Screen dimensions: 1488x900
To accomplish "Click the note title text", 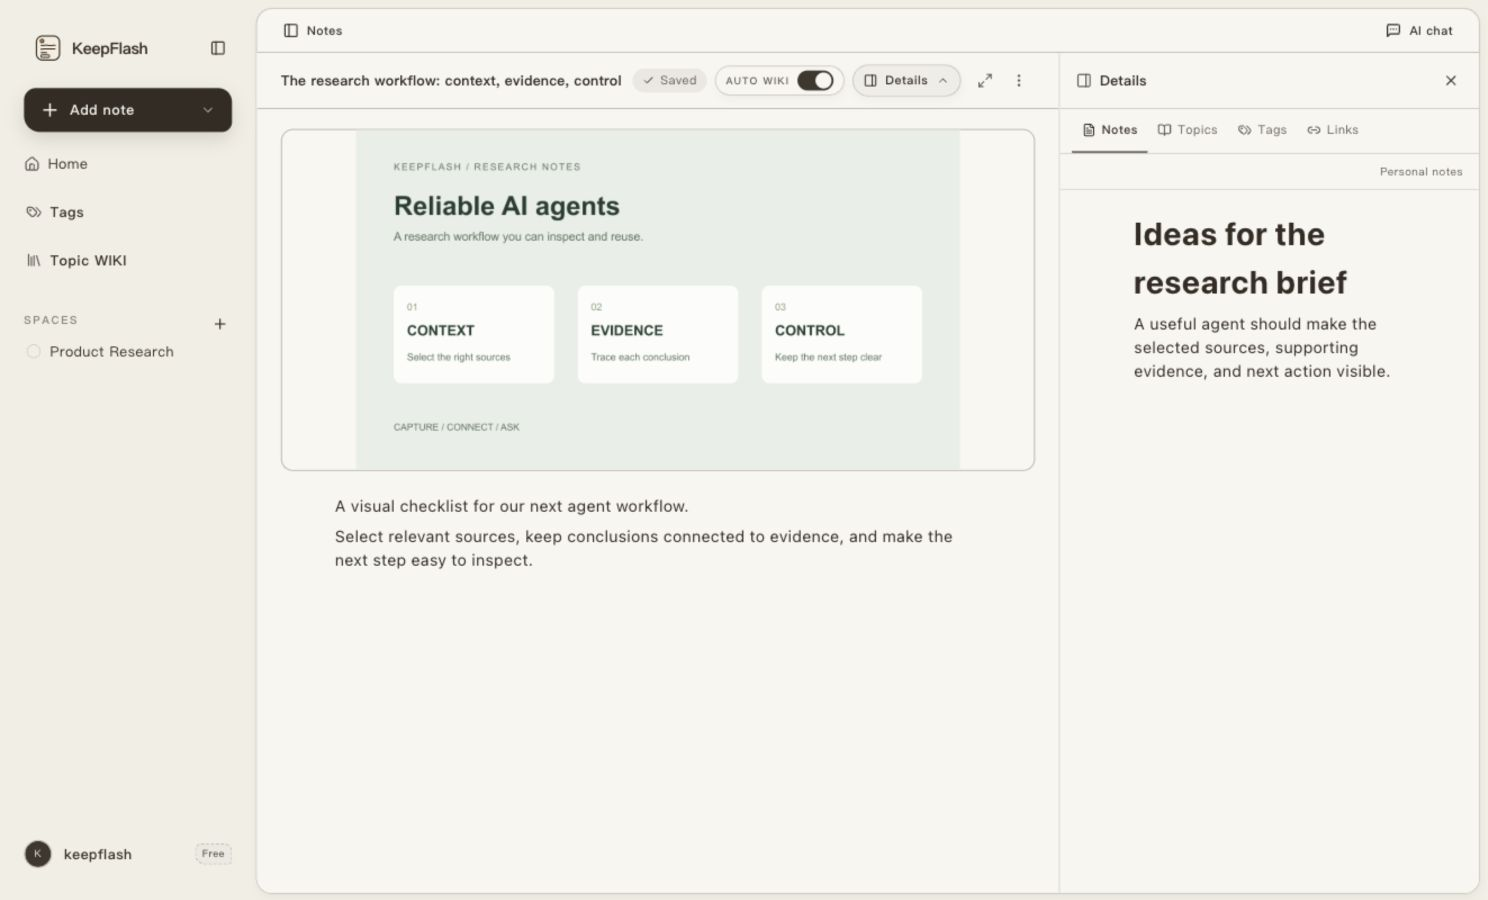I will tap(451, 81).
